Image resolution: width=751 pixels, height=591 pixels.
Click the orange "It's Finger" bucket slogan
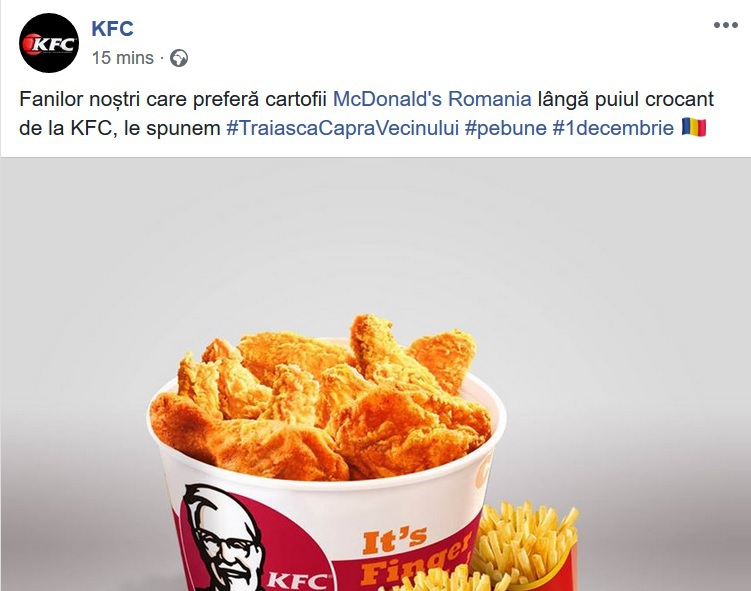coord(414,556)
